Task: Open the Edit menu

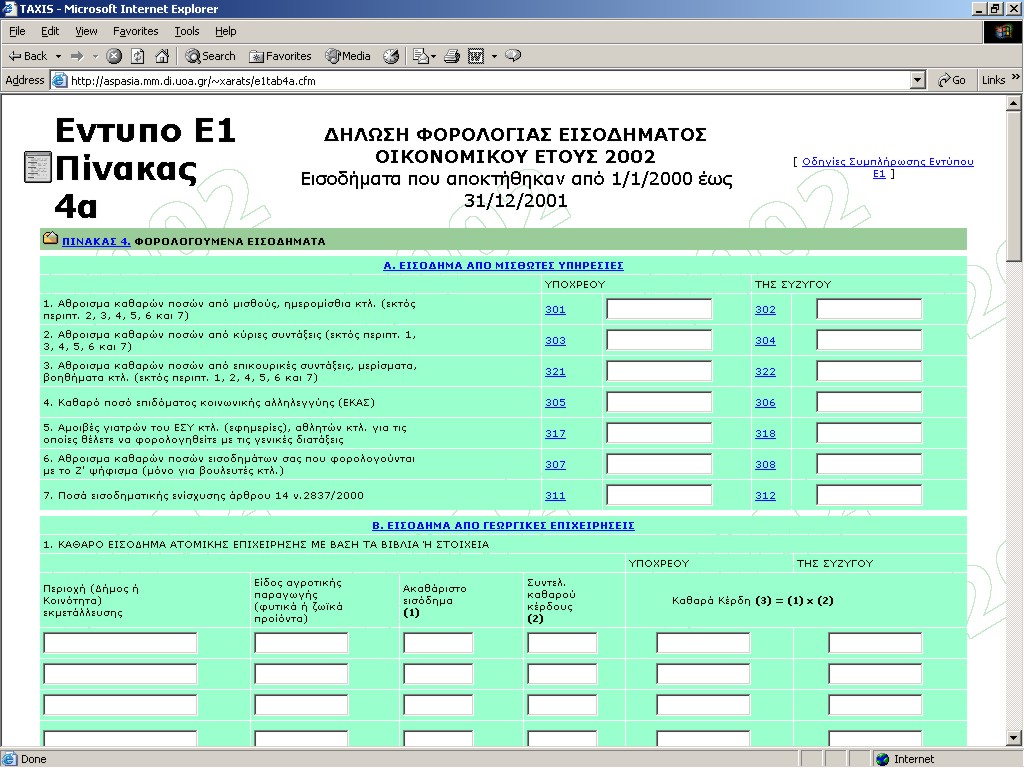Action: 50,31
